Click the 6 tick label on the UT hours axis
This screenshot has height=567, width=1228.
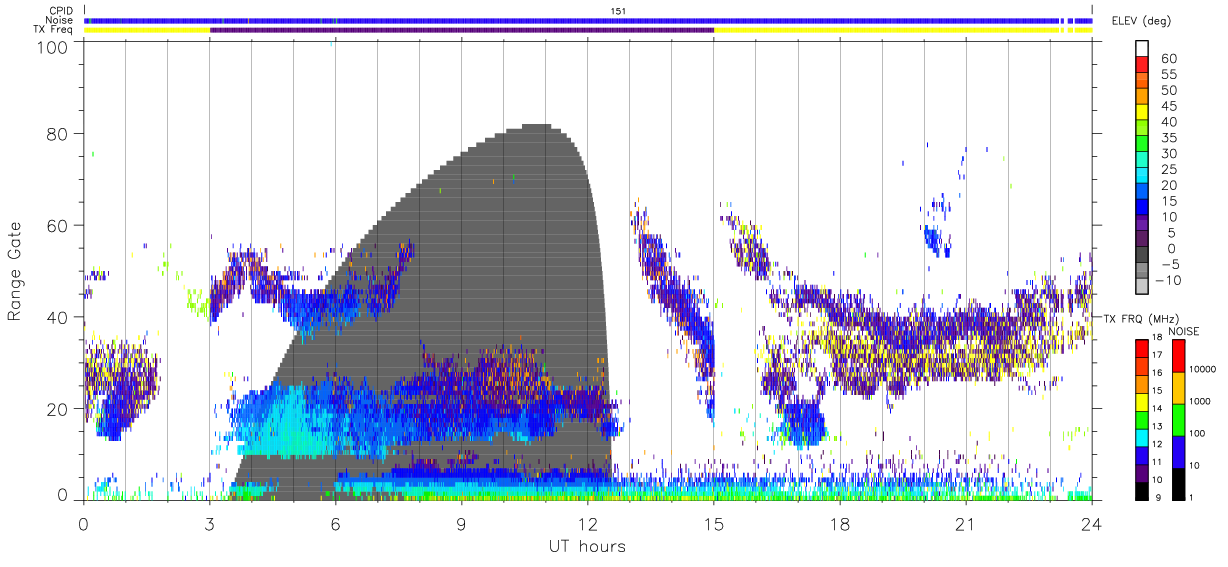[335, 523]
